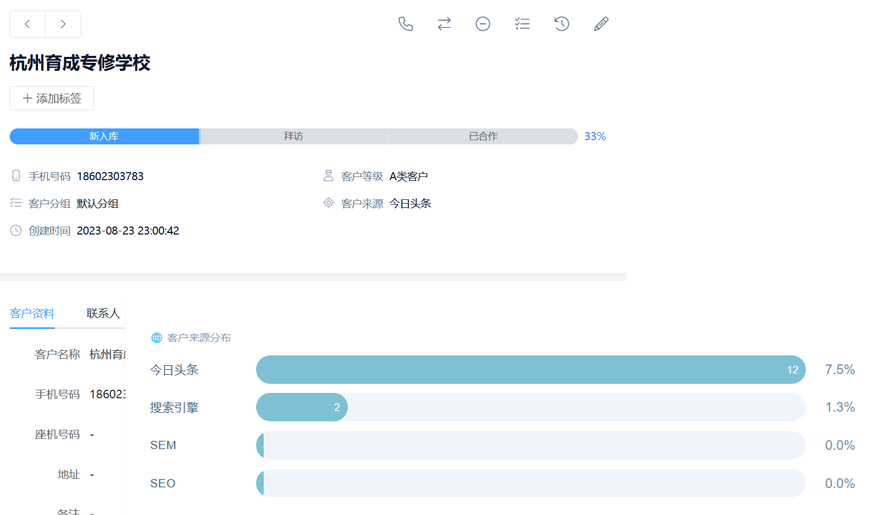Click the 客户名称 field in details

pos(80,354)
